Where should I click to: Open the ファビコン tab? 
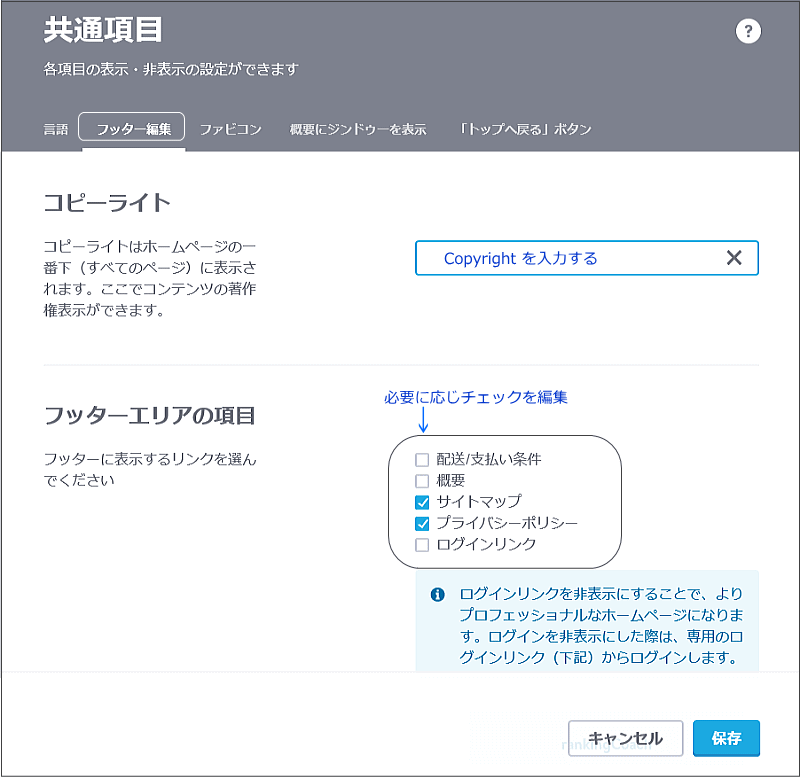click(x=231, y=128)
